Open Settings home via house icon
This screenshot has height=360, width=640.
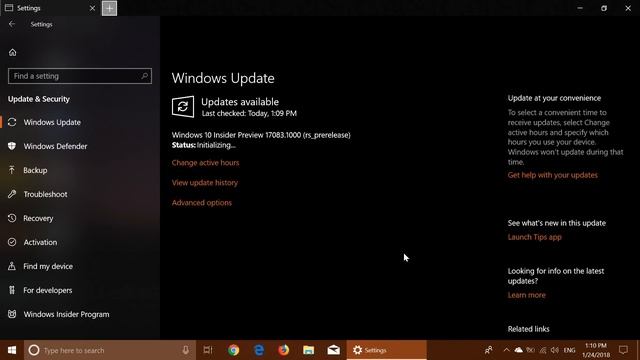pos(13,52)
